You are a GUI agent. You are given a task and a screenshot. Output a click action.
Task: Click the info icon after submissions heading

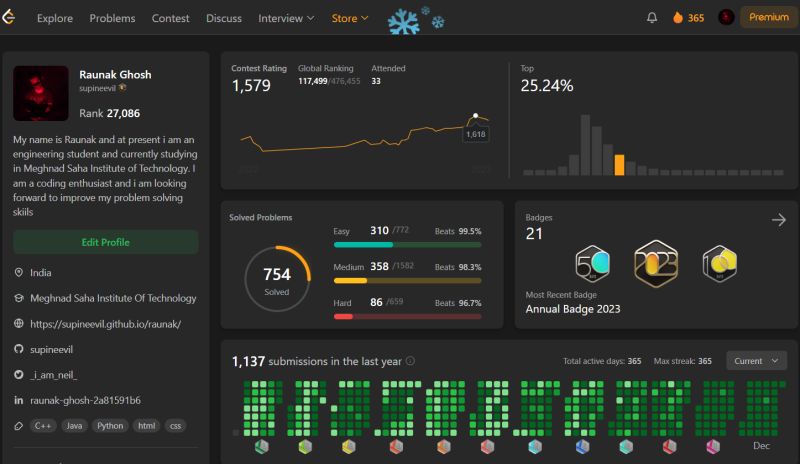click(410, 361)
